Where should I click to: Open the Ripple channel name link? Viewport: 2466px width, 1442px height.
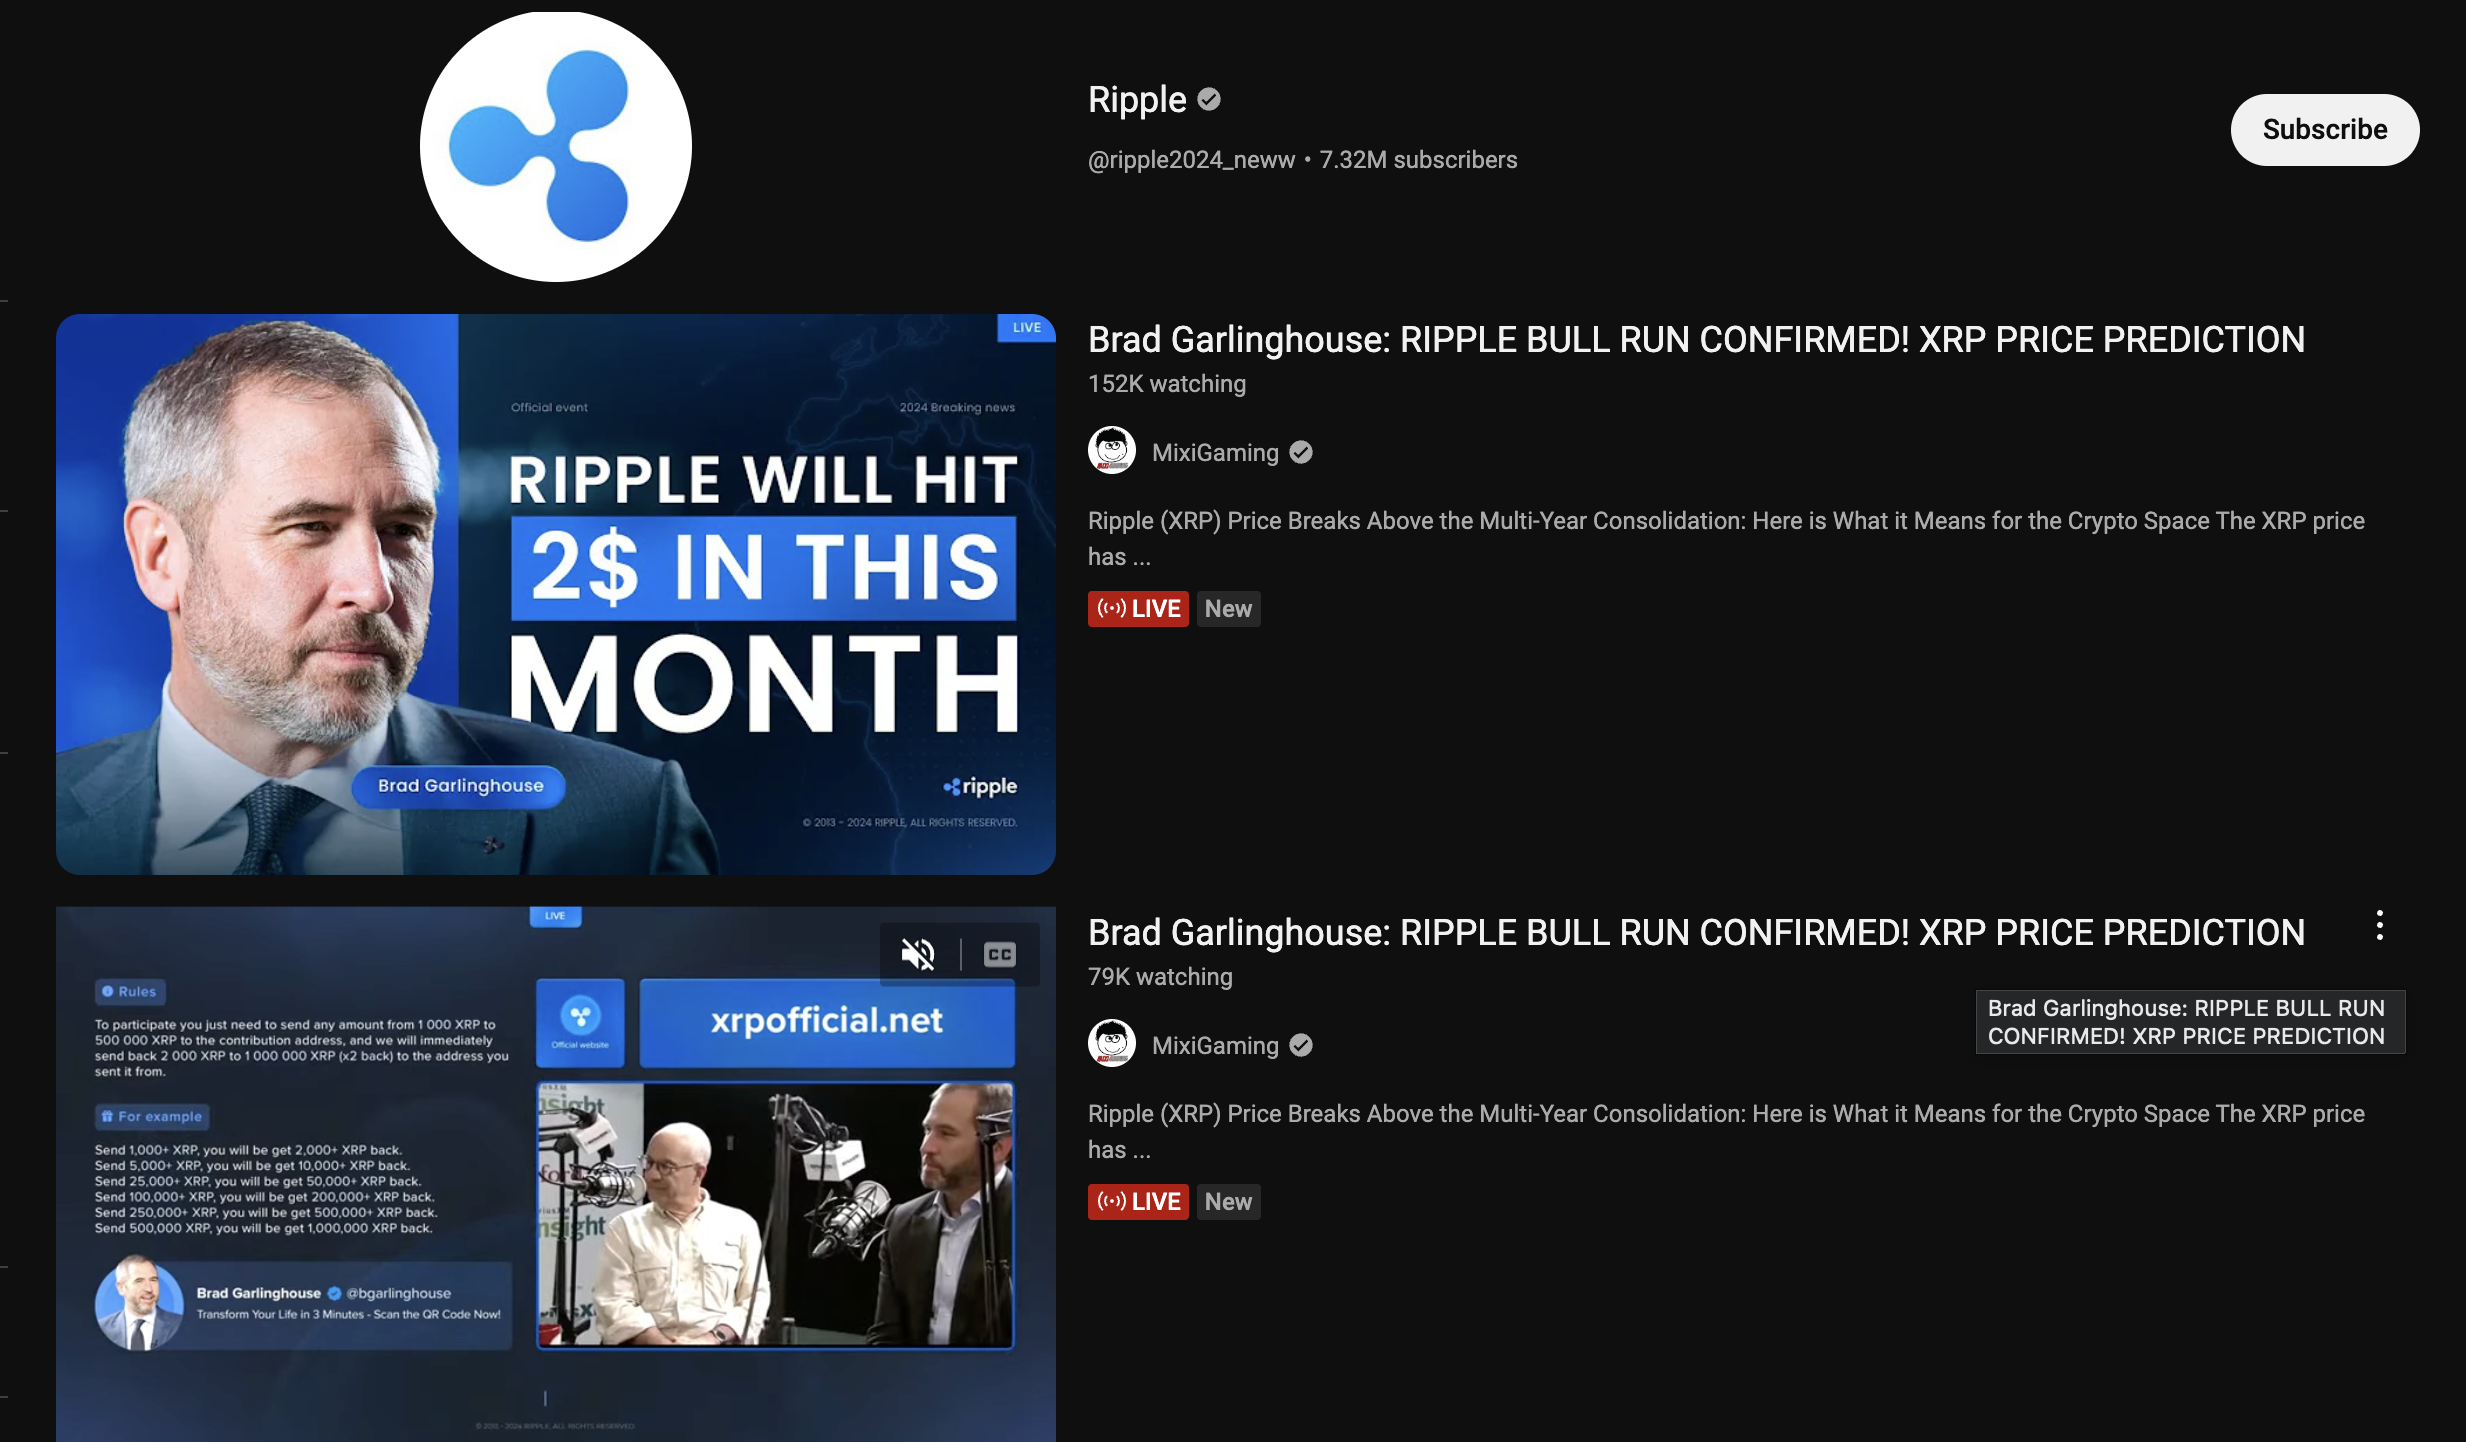tap(1137, 100)
